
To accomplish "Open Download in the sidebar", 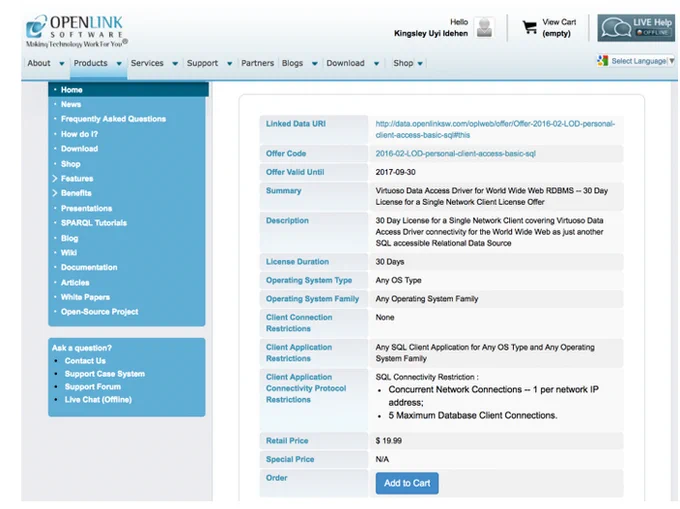I will pos(79,149).
